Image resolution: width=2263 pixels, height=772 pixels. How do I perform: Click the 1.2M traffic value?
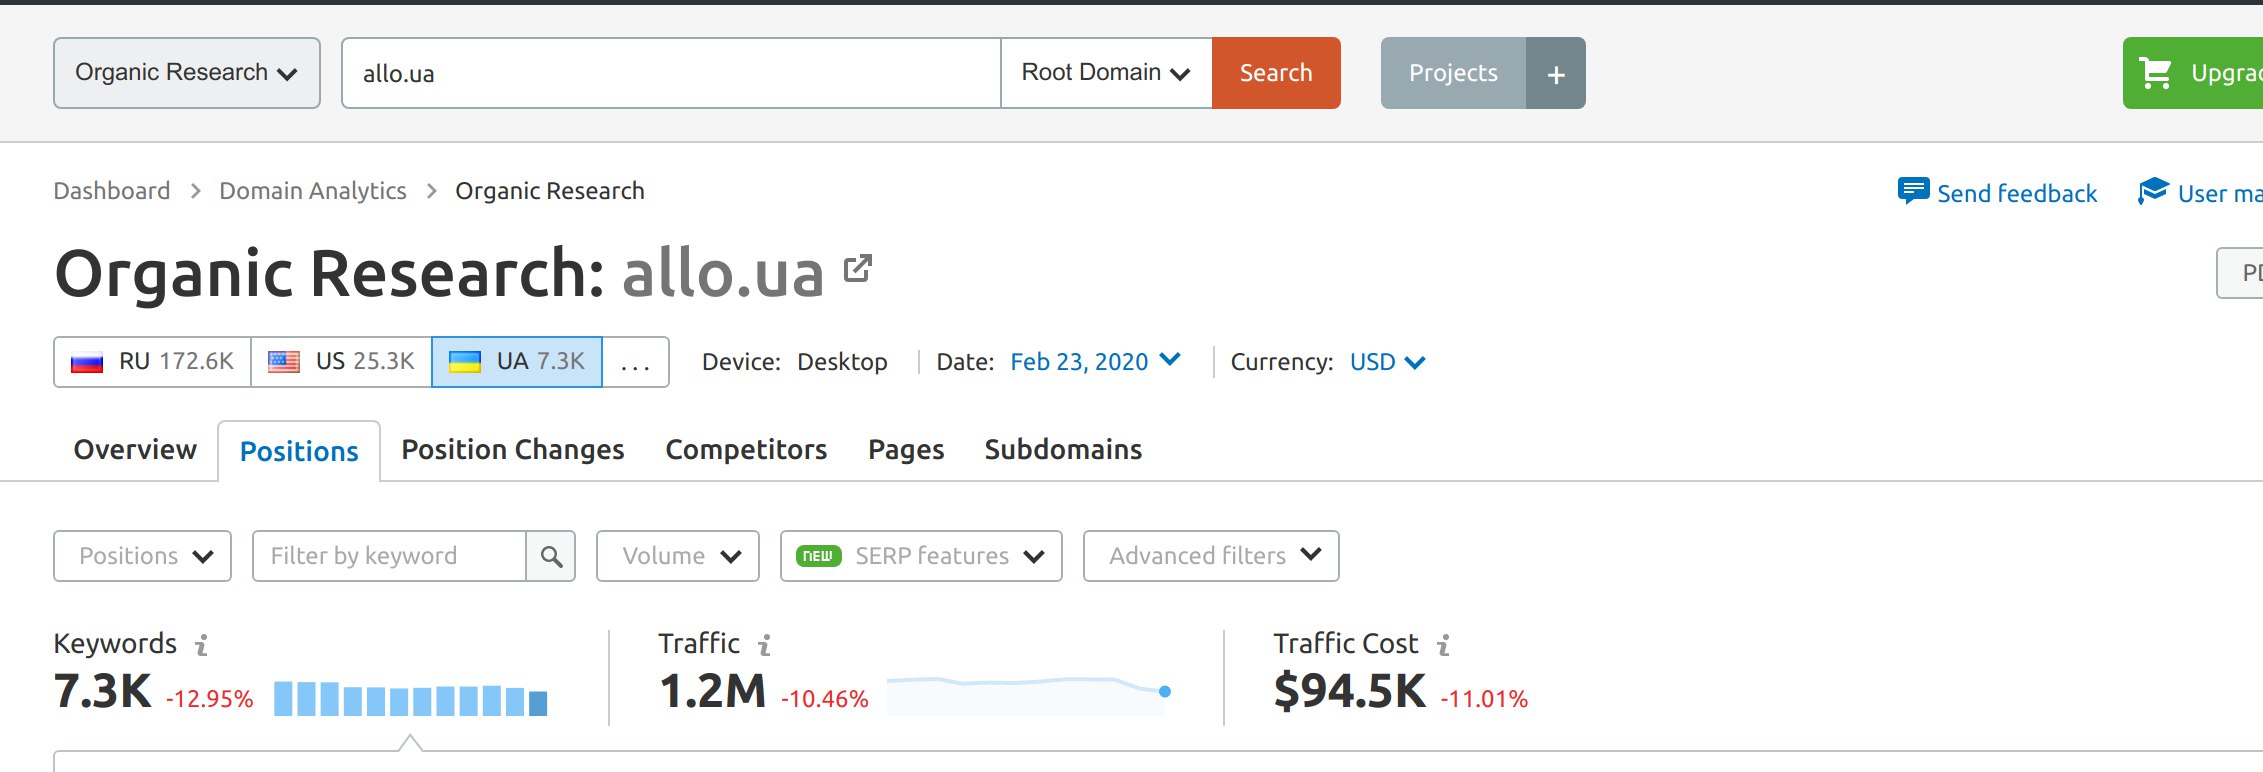pyautogui.click(x=712, y=691)
